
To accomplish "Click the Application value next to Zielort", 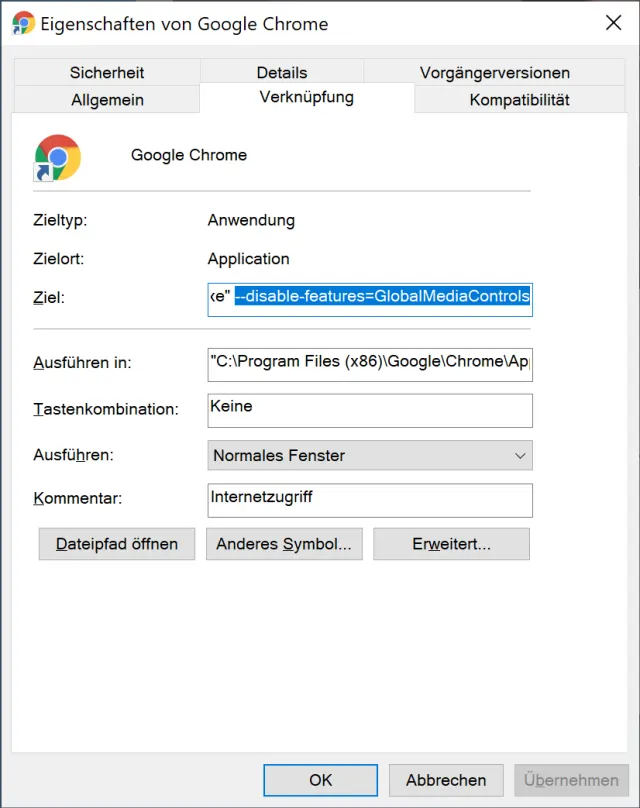I will 248,259.
